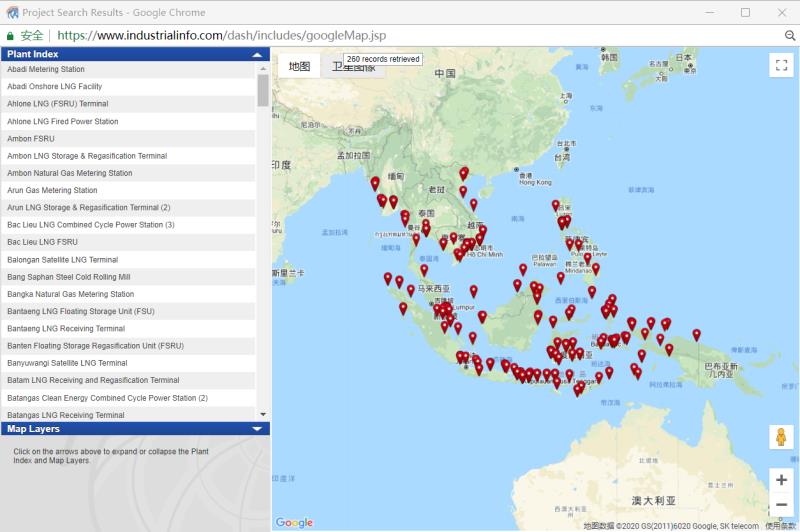This screenshot has width=800, height=532.
Task: Choose Batam LNG Receiving and Regasification Terminal
Action: (x=93, y=380)
